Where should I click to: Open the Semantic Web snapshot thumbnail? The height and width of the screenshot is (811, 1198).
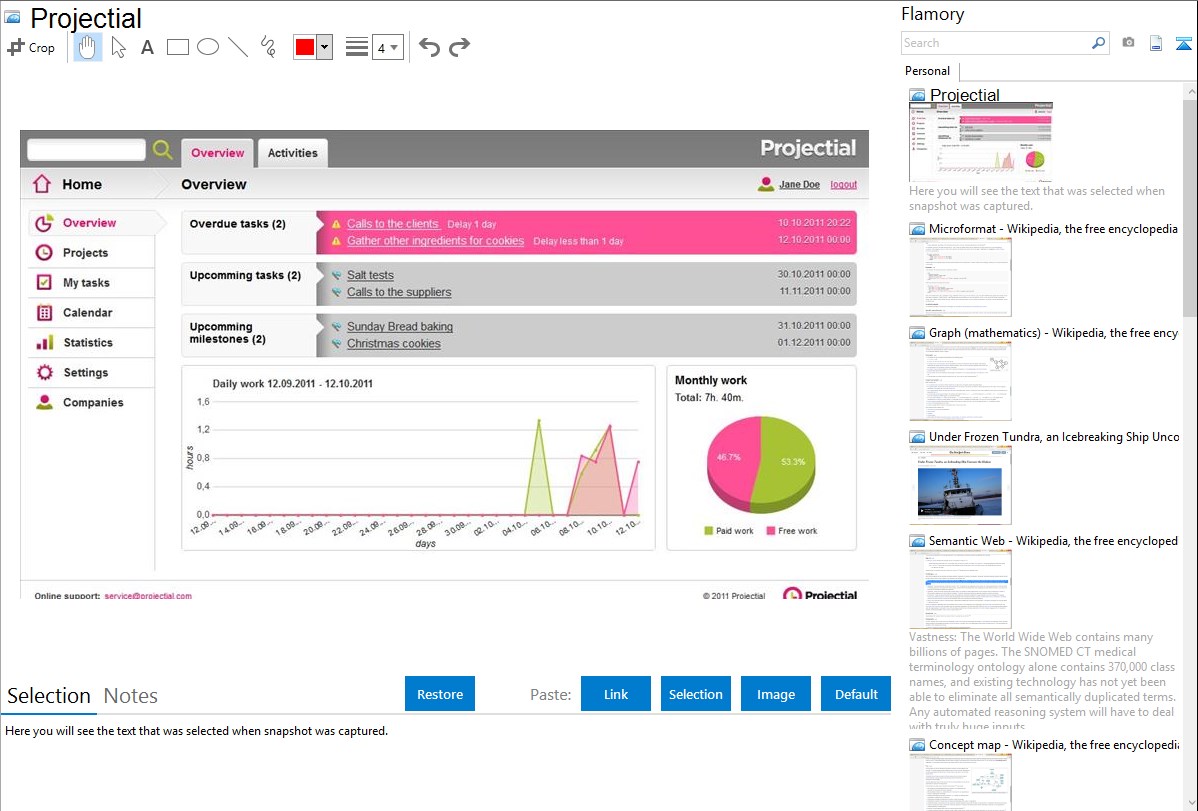coord(960,589)
